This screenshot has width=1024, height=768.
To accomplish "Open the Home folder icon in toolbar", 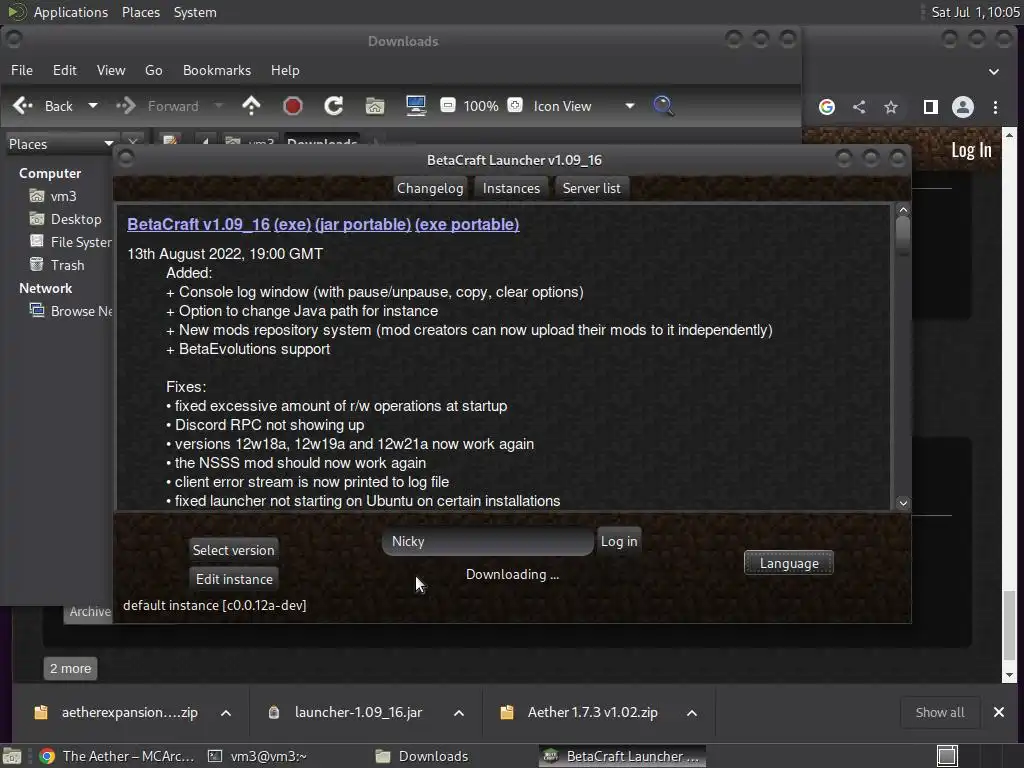I will 375,106.
